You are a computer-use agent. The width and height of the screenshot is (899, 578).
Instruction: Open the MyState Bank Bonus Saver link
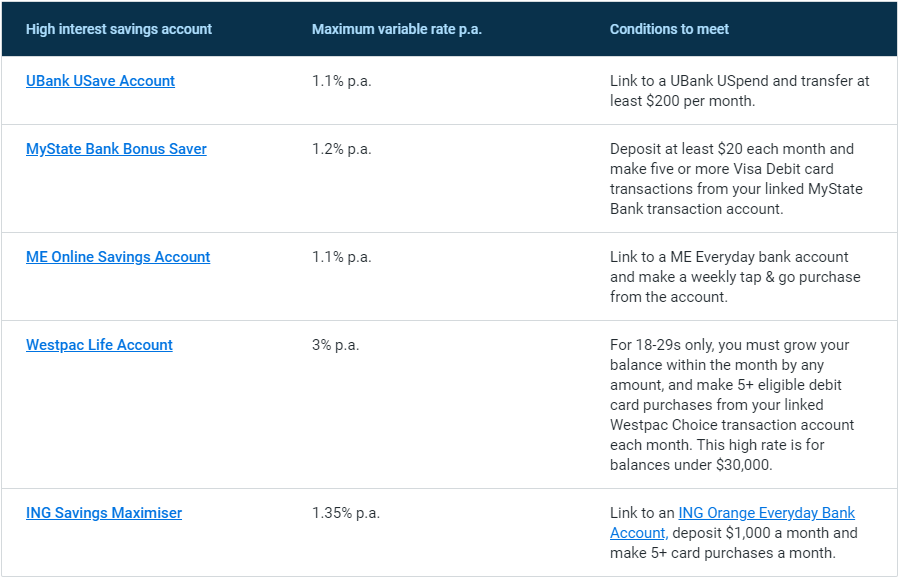coord(116,149)
